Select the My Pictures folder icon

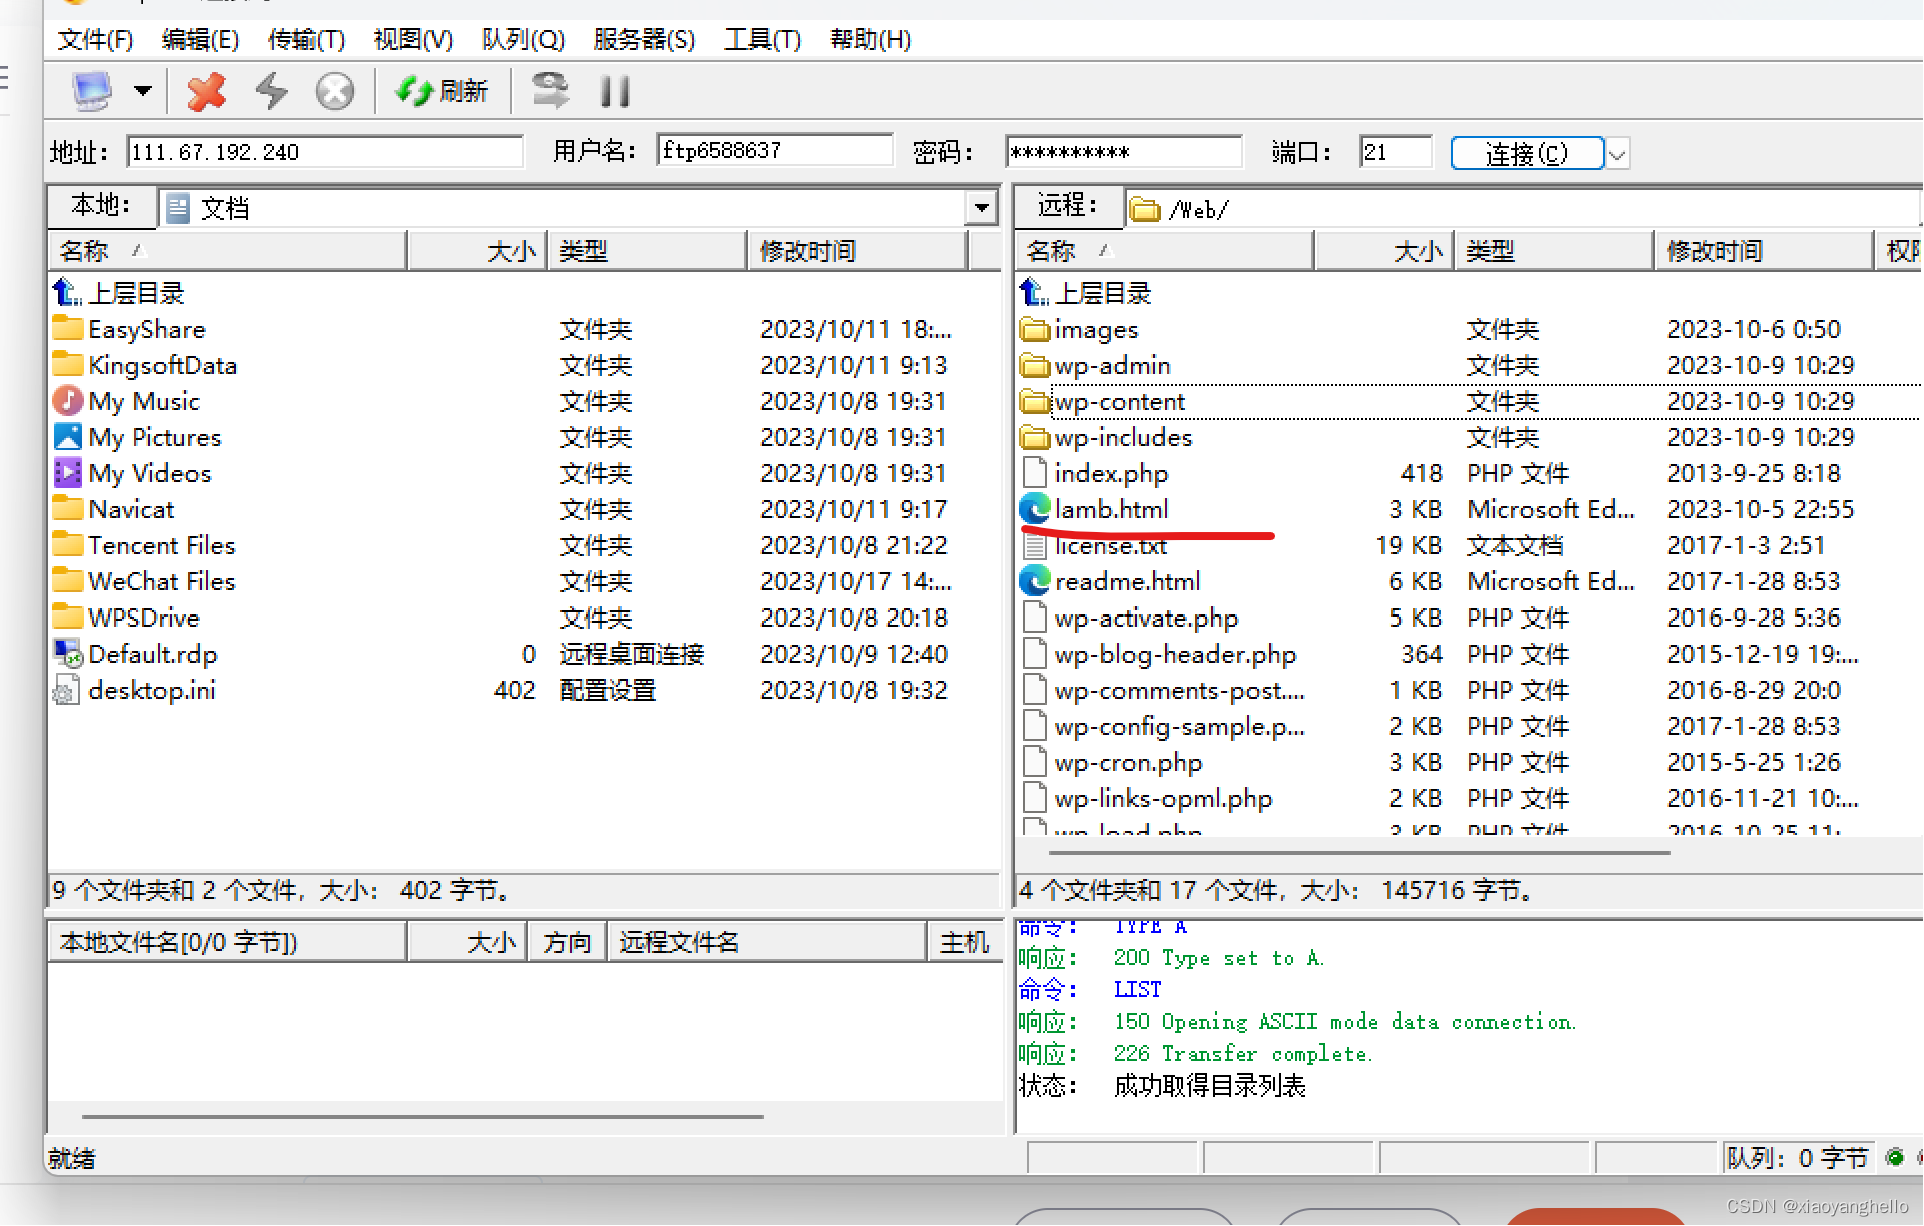coord(67,436)
